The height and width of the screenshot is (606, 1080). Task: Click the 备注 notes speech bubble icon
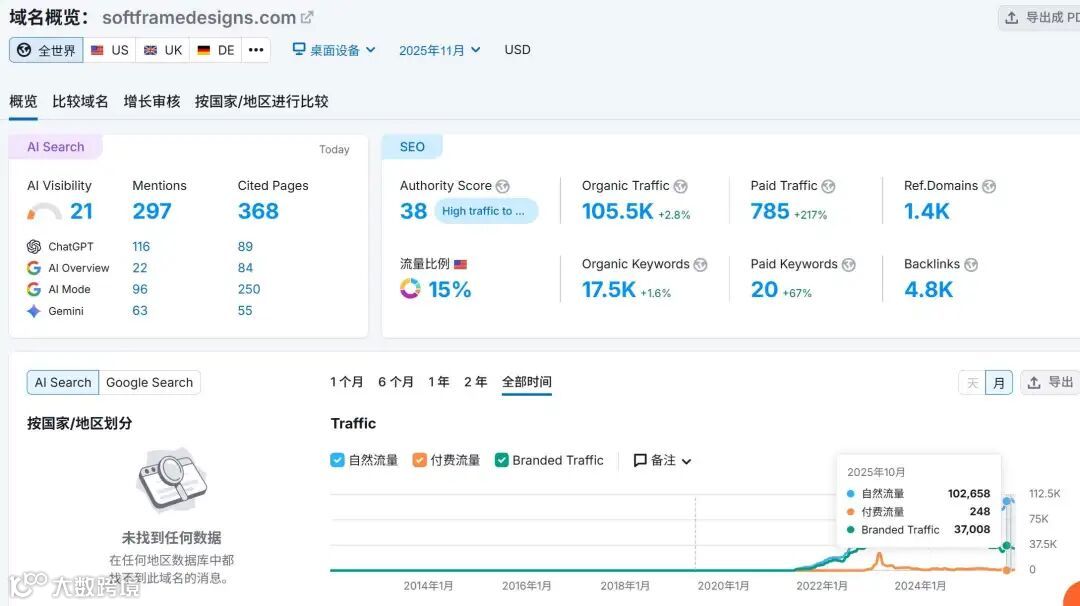coord(640,460)
